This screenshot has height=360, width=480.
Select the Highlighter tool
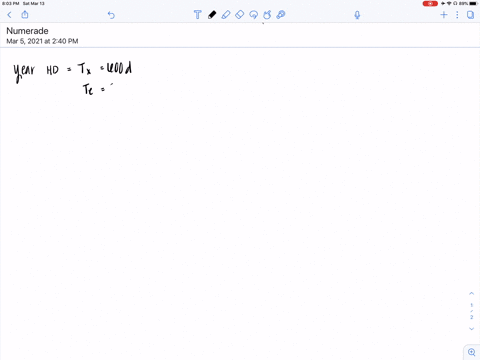[226, 15]
